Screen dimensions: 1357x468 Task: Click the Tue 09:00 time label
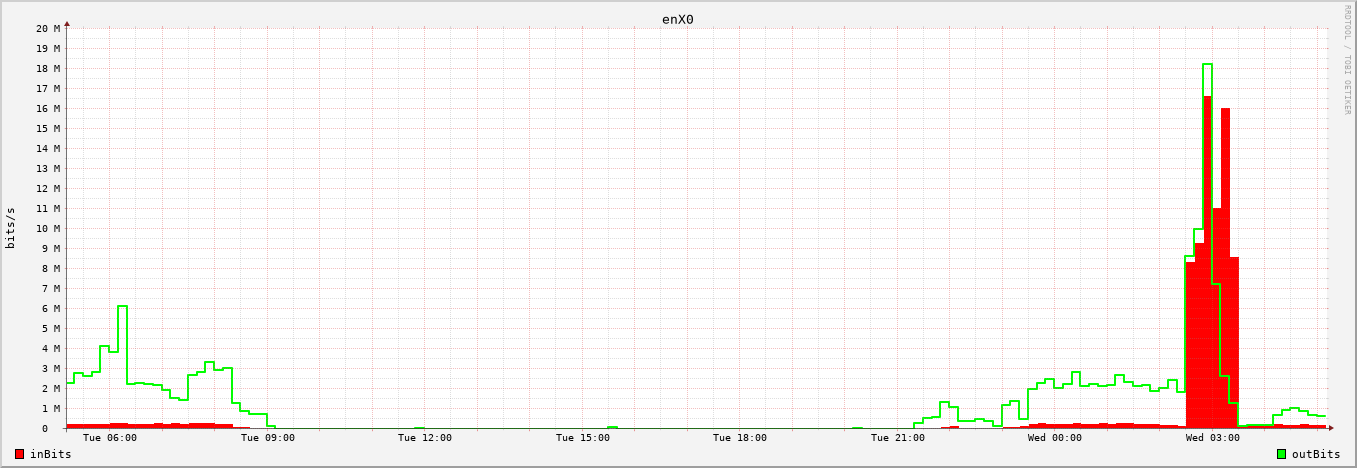tap(267, 437)
